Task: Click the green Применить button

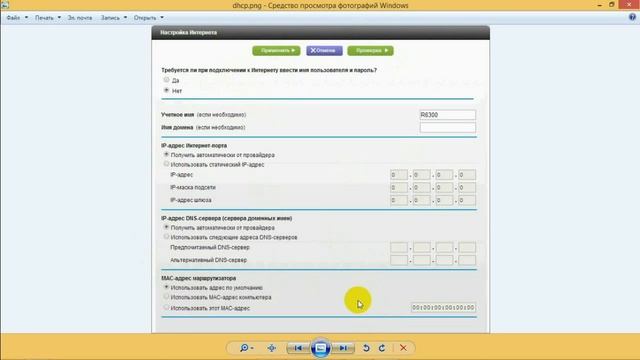Action: (x=276, y=51)
